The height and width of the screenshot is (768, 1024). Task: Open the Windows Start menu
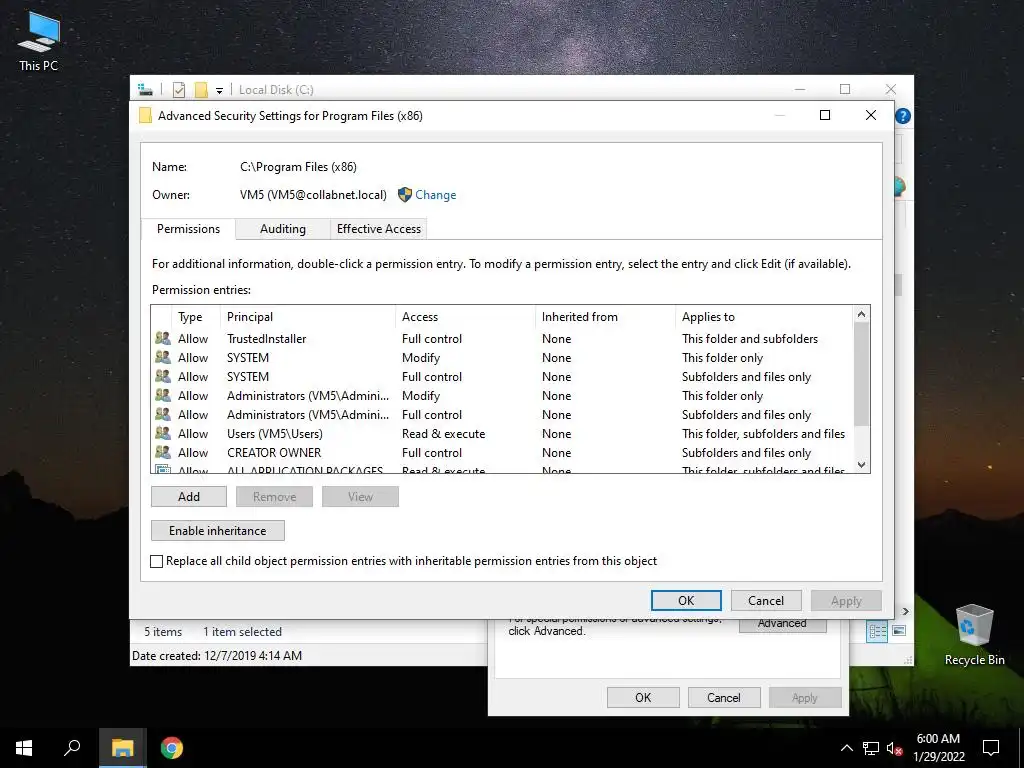[24, 748]
